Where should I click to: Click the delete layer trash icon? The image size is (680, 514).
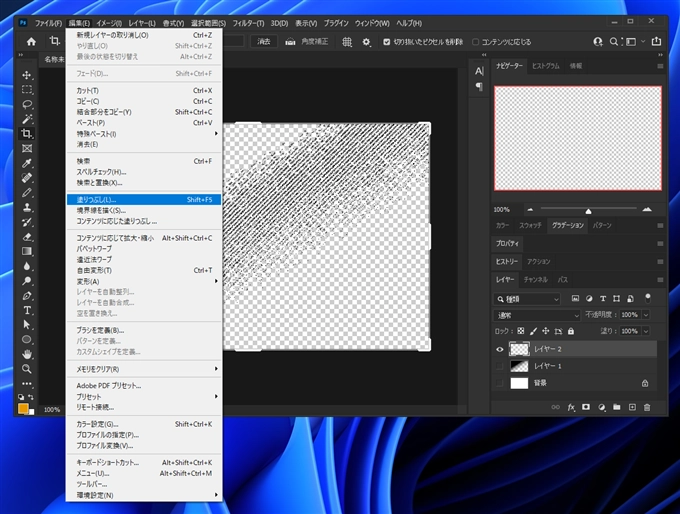(x=647, y=407)
